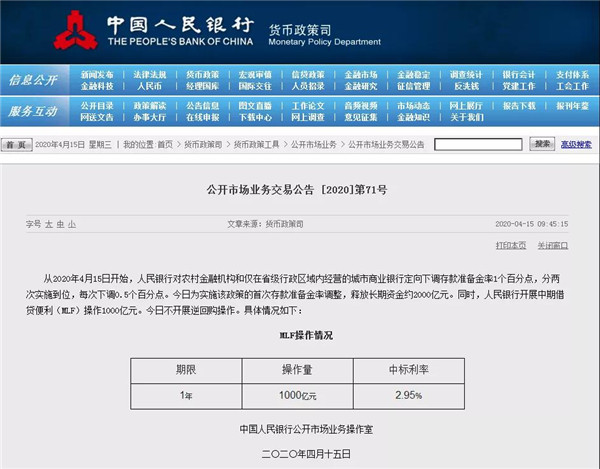
Task: Set font size to large (大)
Action: (48, 224)
